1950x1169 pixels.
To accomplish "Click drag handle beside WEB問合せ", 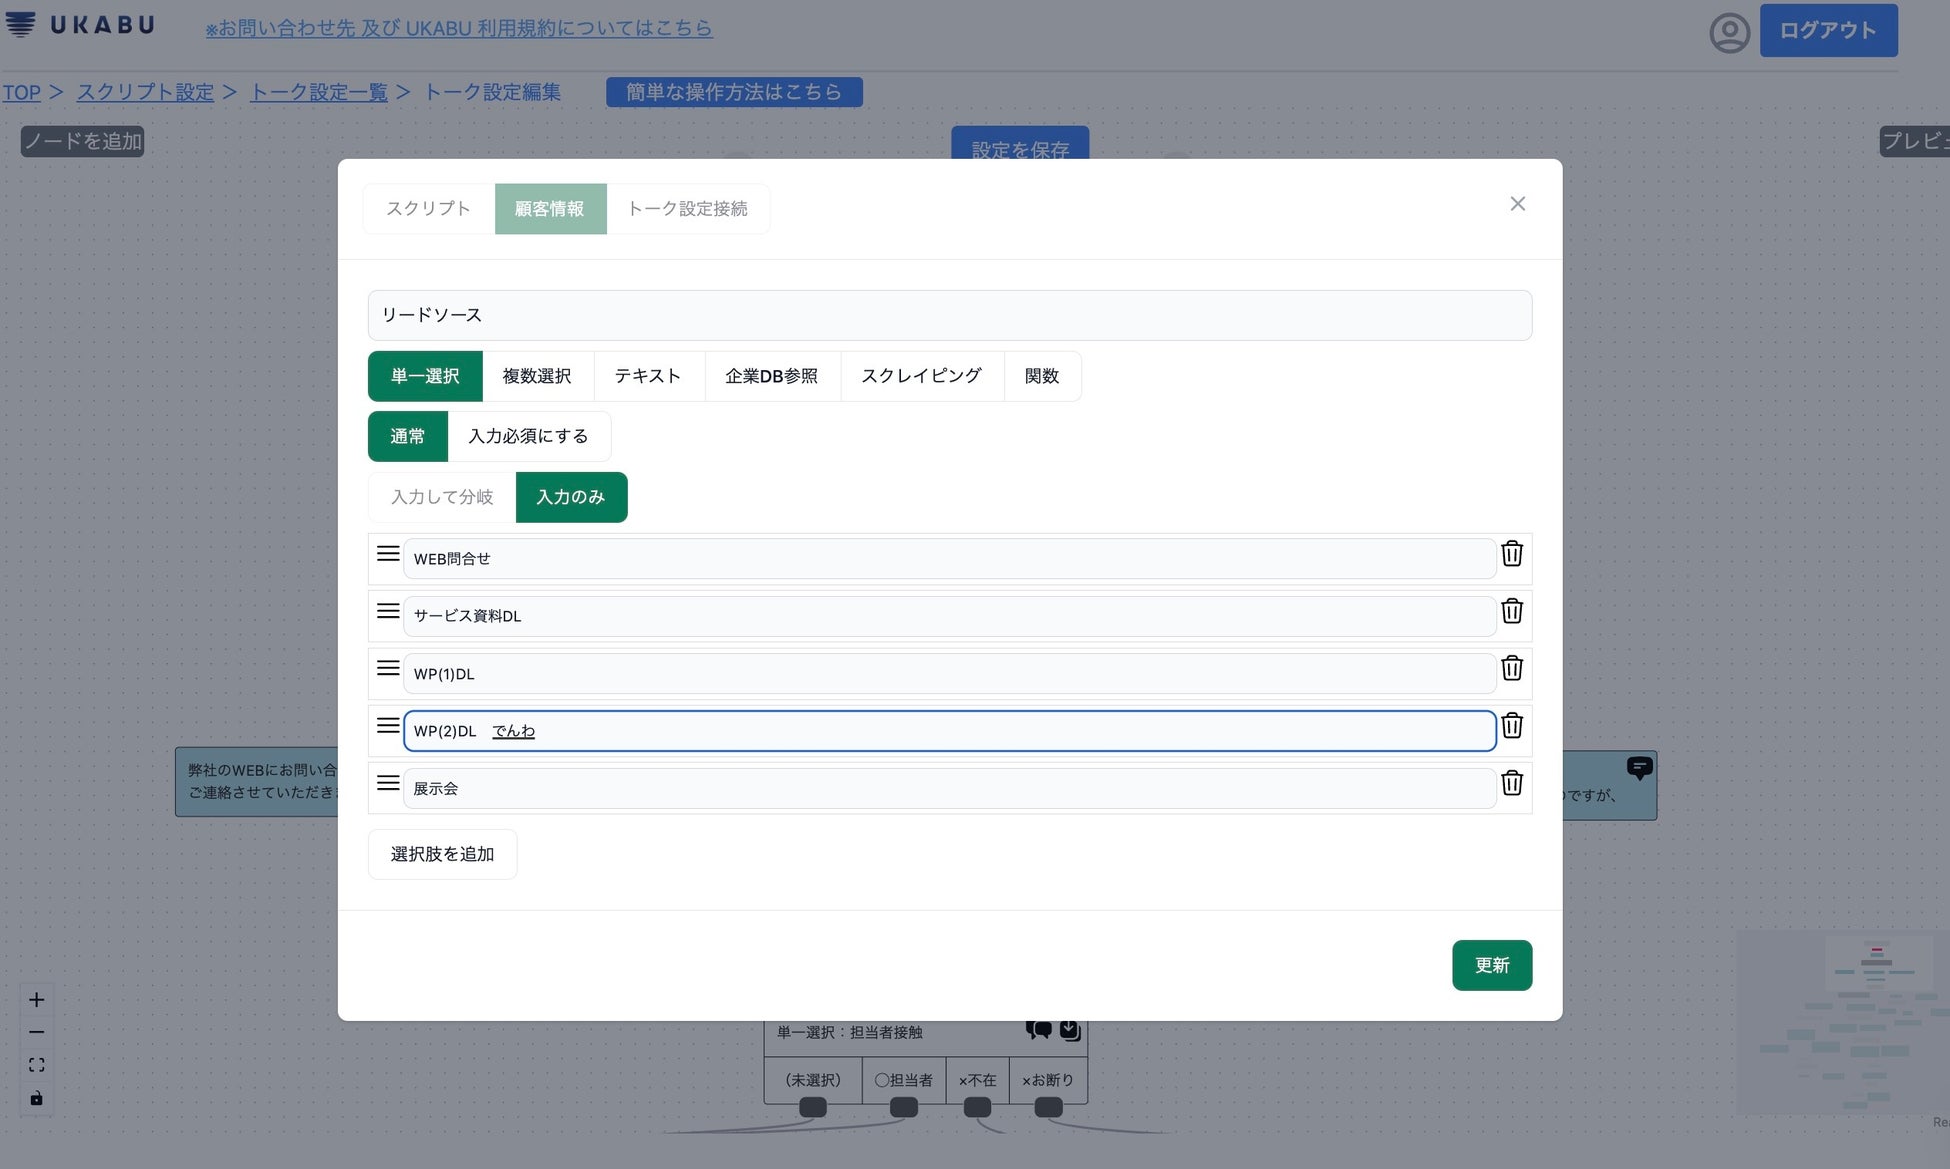I will pyautogui.click(x=388, y=553).
